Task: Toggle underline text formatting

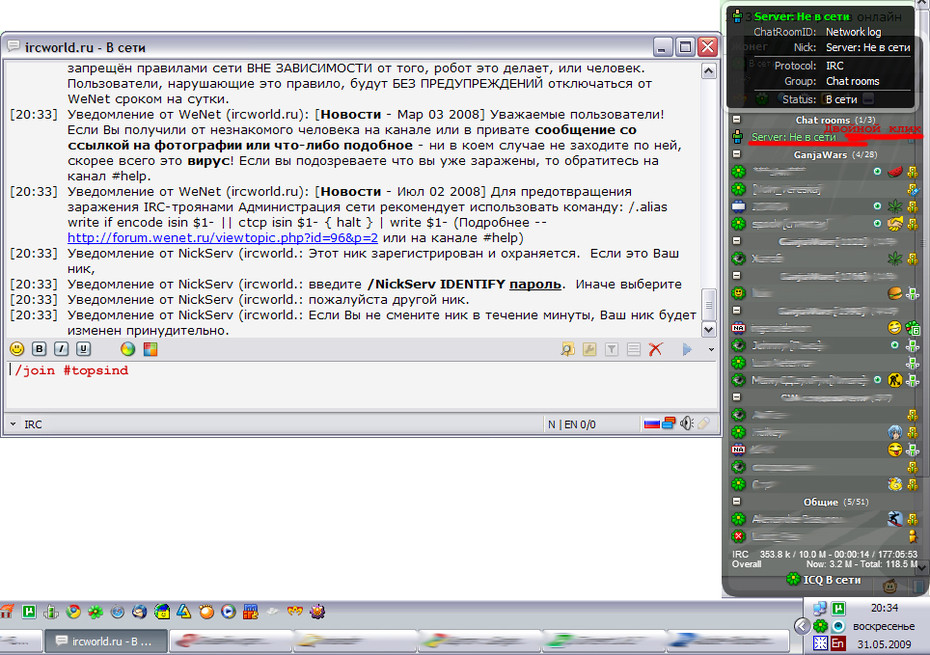Action: click(x=84, y=349)
